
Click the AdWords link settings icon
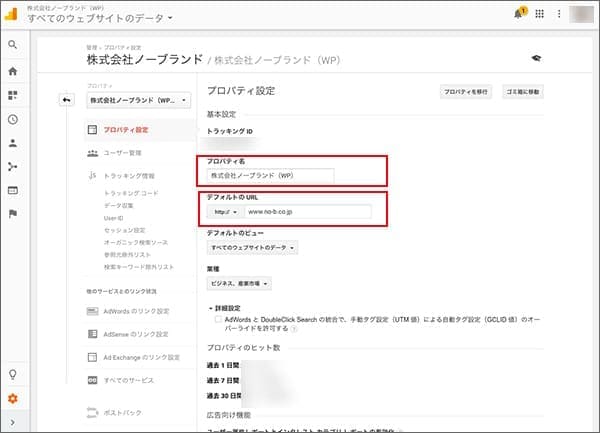tap(92, 311)
